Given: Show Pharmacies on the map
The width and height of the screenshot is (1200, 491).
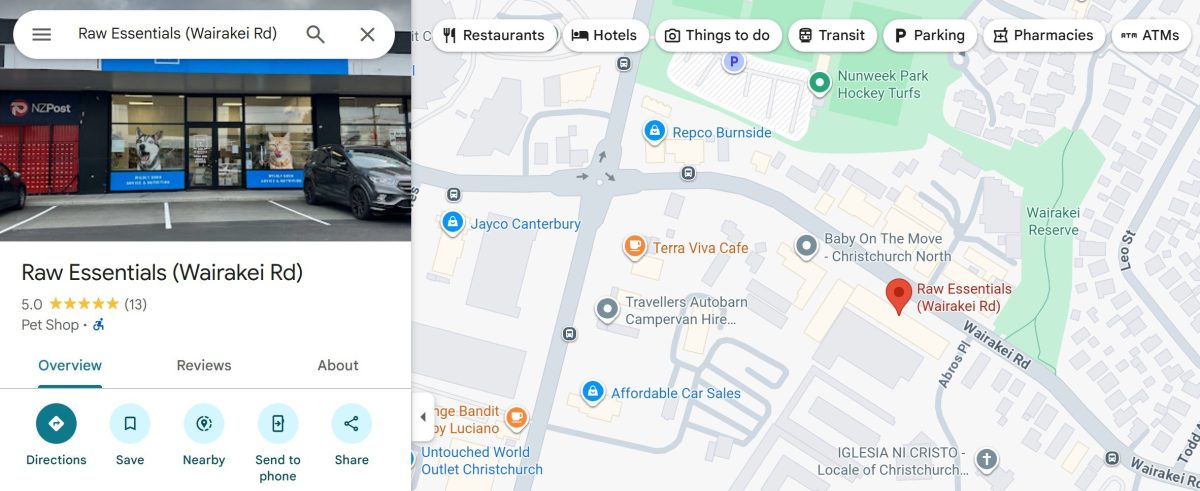Looking at the screenshot, I should click(x=1044, y=35).
